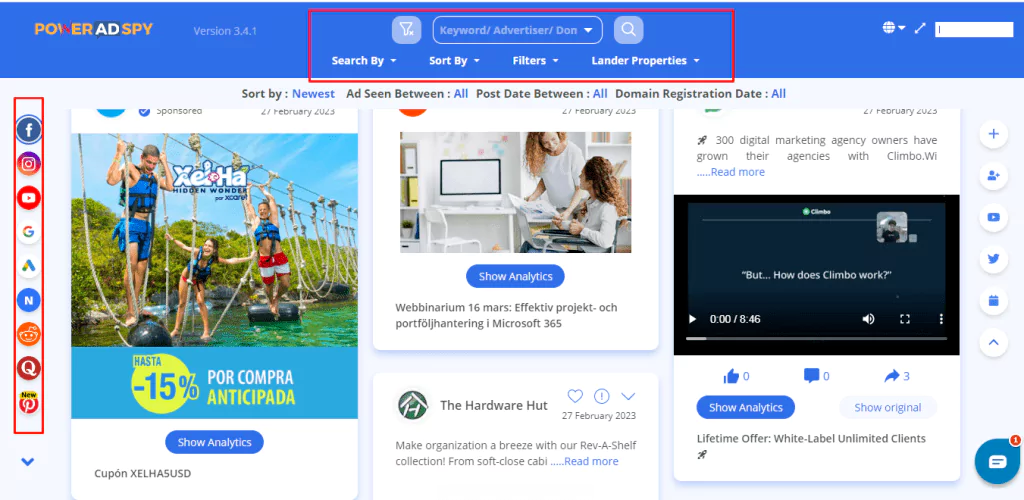This screenshot has height=500, width=1024.
Task: Click the Webbinarium 16 mars headline text
Action: click(x=507, y=315)
